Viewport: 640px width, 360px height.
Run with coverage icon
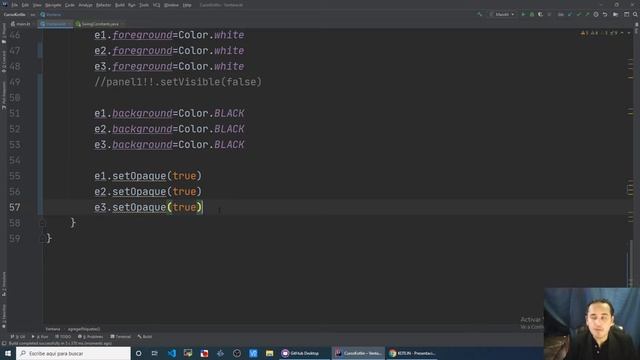pyautogui.click(x=540, y=14)
